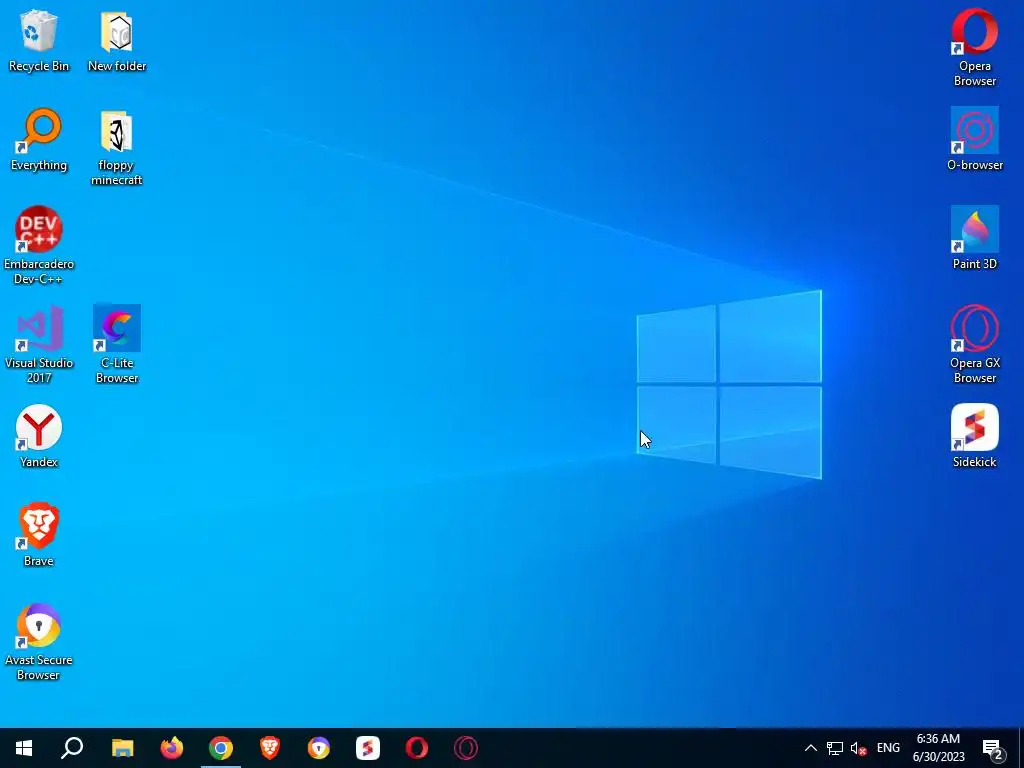The height and width of the screenshot is (768, 1024).
Task: Open the clock showing 6:36 AM
Action: 938,748
